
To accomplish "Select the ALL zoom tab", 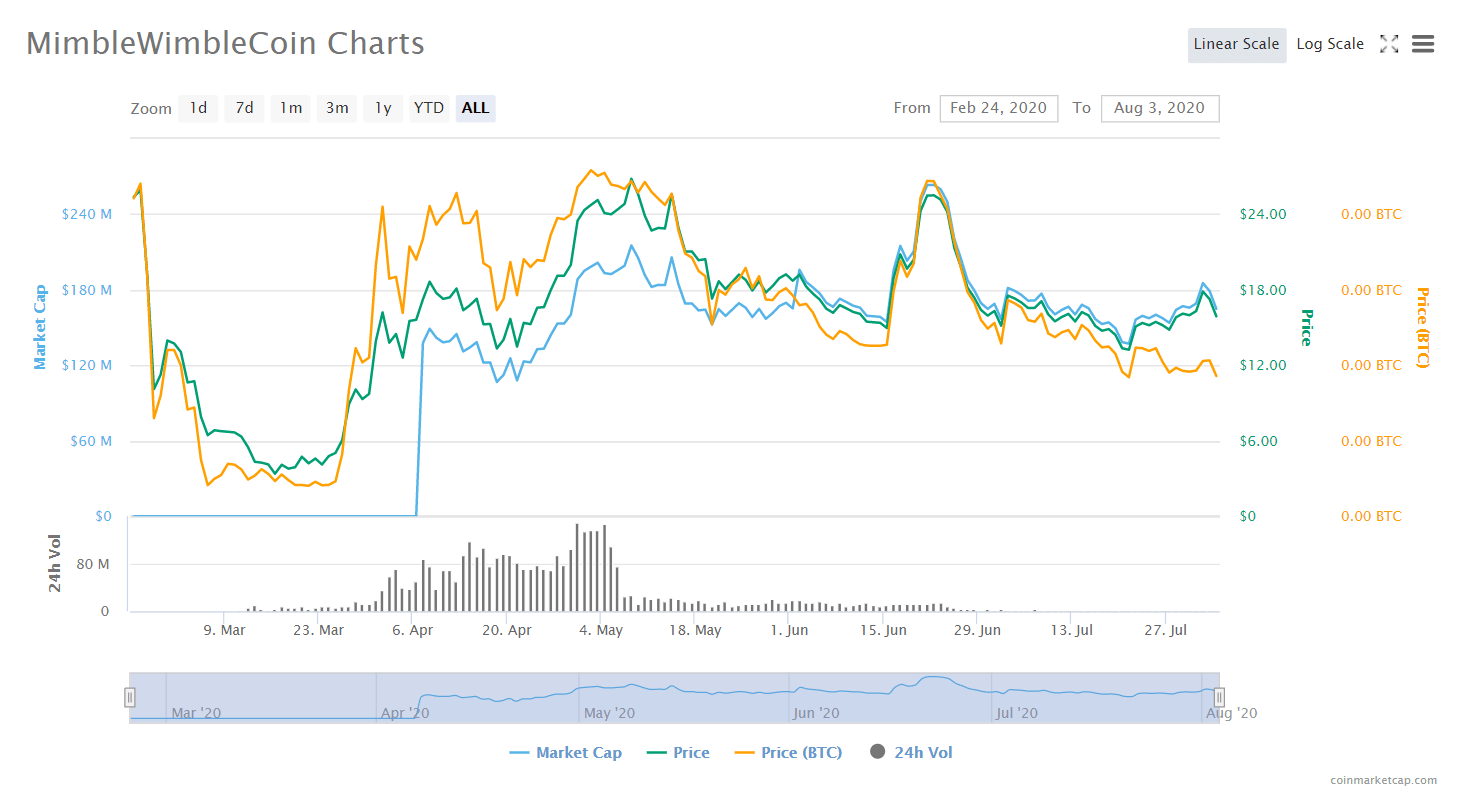I will coord(475,108).
